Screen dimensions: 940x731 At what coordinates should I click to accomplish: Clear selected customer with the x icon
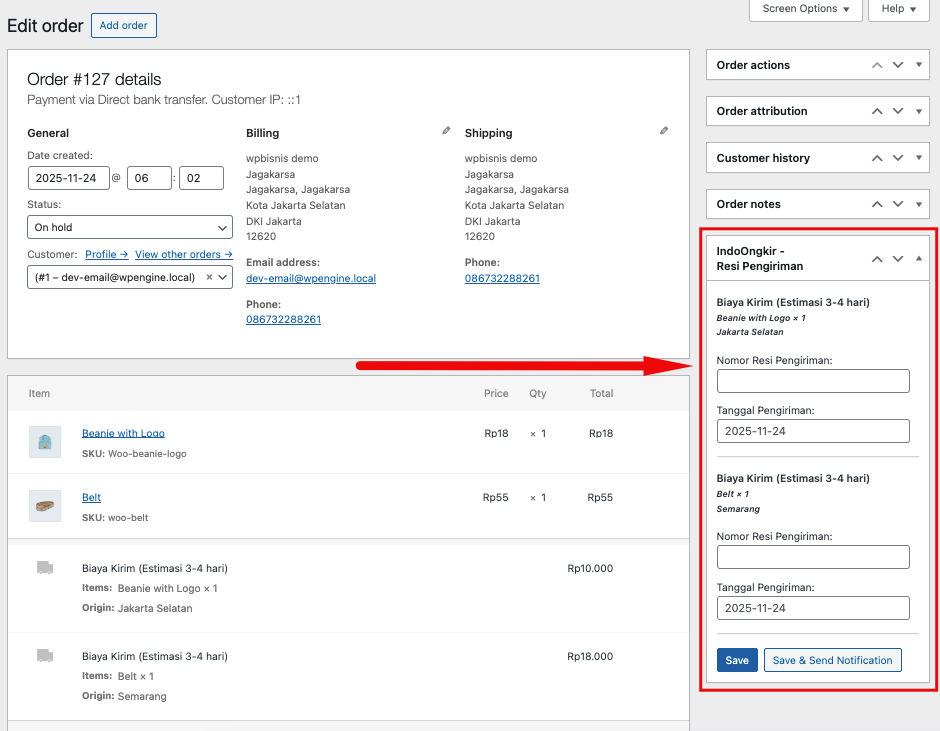coord(209,277)
